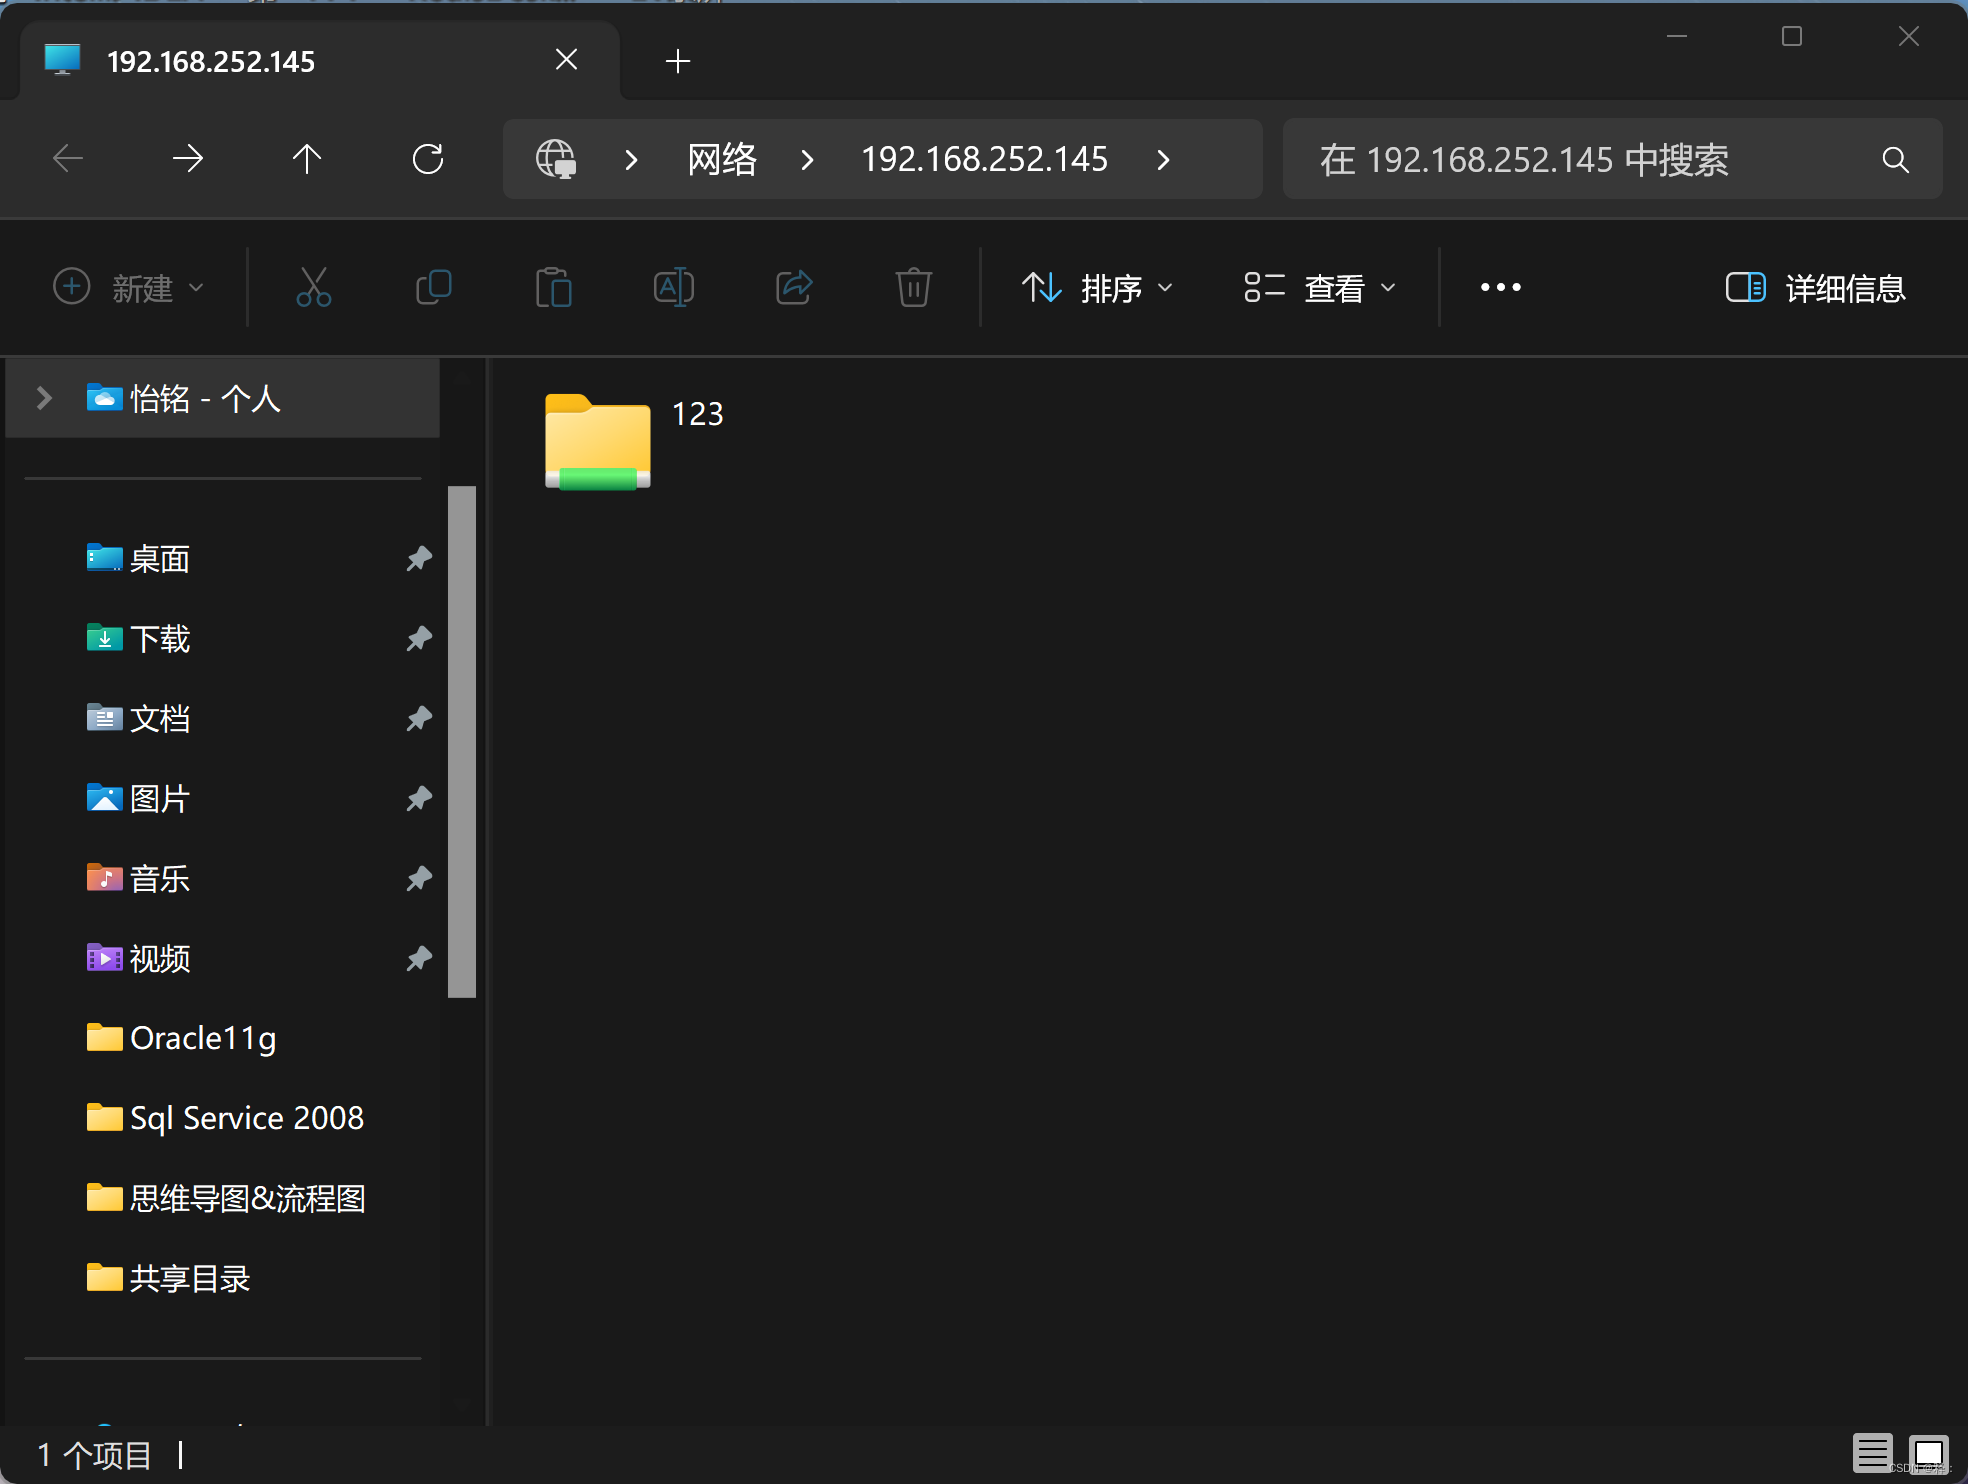Image resolution: width=1968 pixels, height=1484 pixels.
Task: Switch to large icons view in status bar
Action: click(x=1928, y=1453)
